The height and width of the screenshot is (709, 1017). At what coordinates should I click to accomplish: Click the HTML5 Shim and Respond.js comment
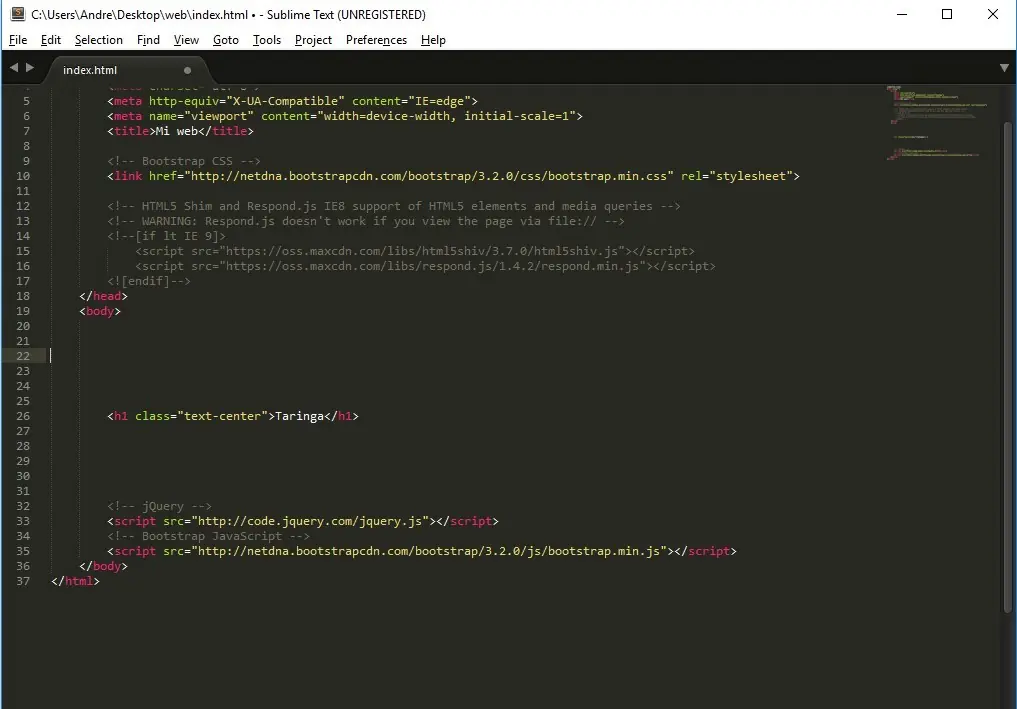(x=394, y=206)
